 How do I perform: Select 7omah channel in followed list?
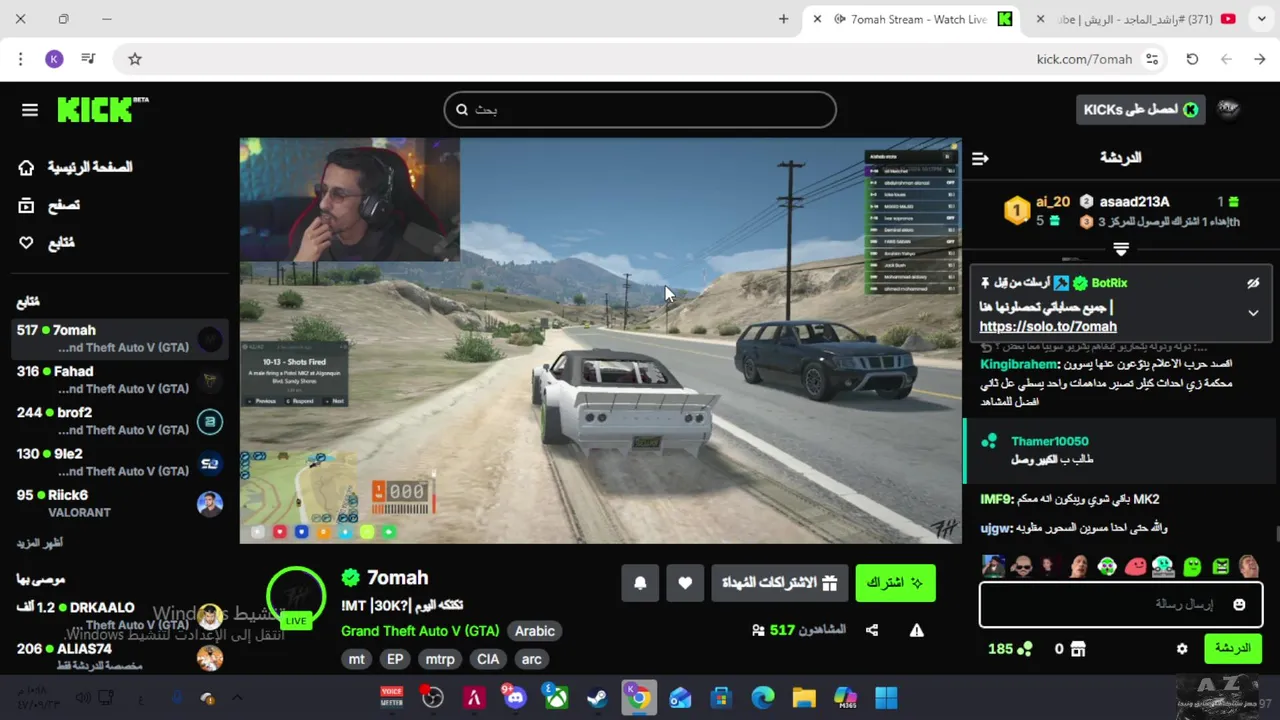[120, 339]
